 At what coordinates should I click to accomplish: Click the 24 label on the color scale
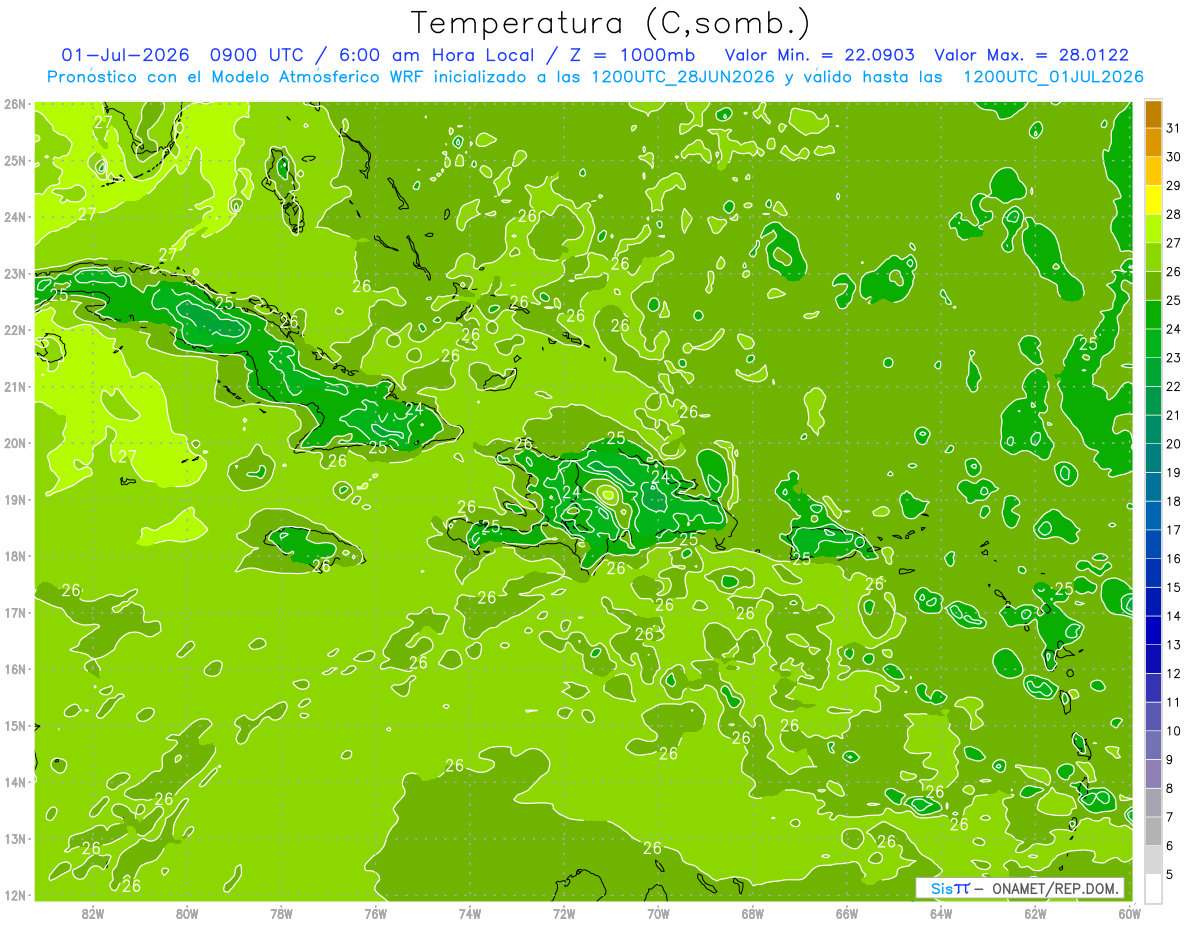pyautogui.click(x=1173, y=329)
